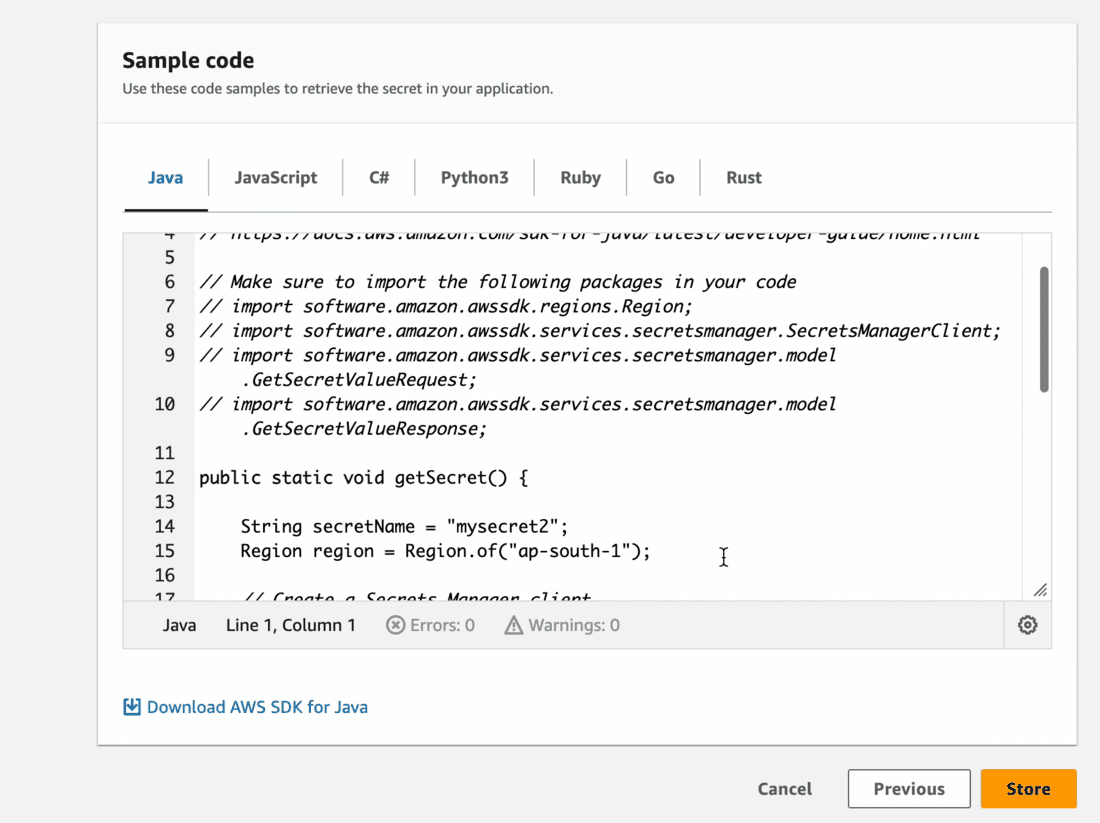This screenshot has height=823, width=1100.
Task: Cancel the secret creation
Action: coord(785,789)
